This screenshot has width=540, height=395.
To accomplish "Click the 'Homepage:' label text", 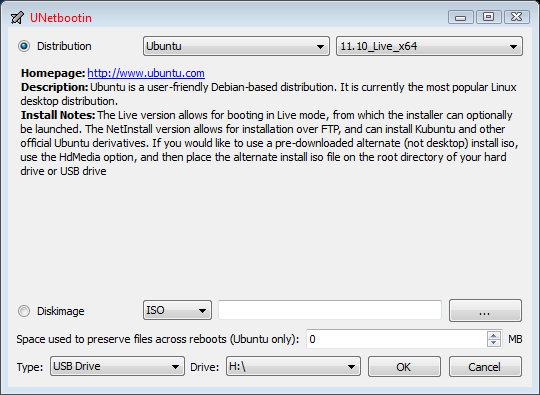I will tap(53, 73).
